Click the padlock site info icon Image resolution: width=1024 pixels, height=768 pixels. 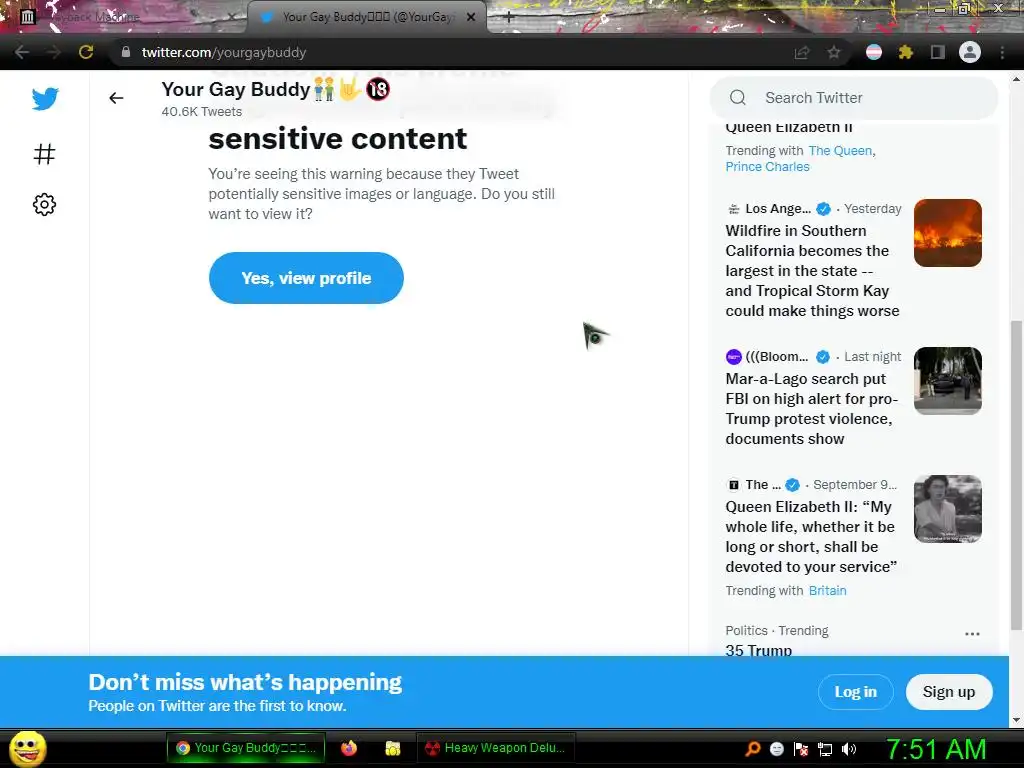click(x=126, y=52)
